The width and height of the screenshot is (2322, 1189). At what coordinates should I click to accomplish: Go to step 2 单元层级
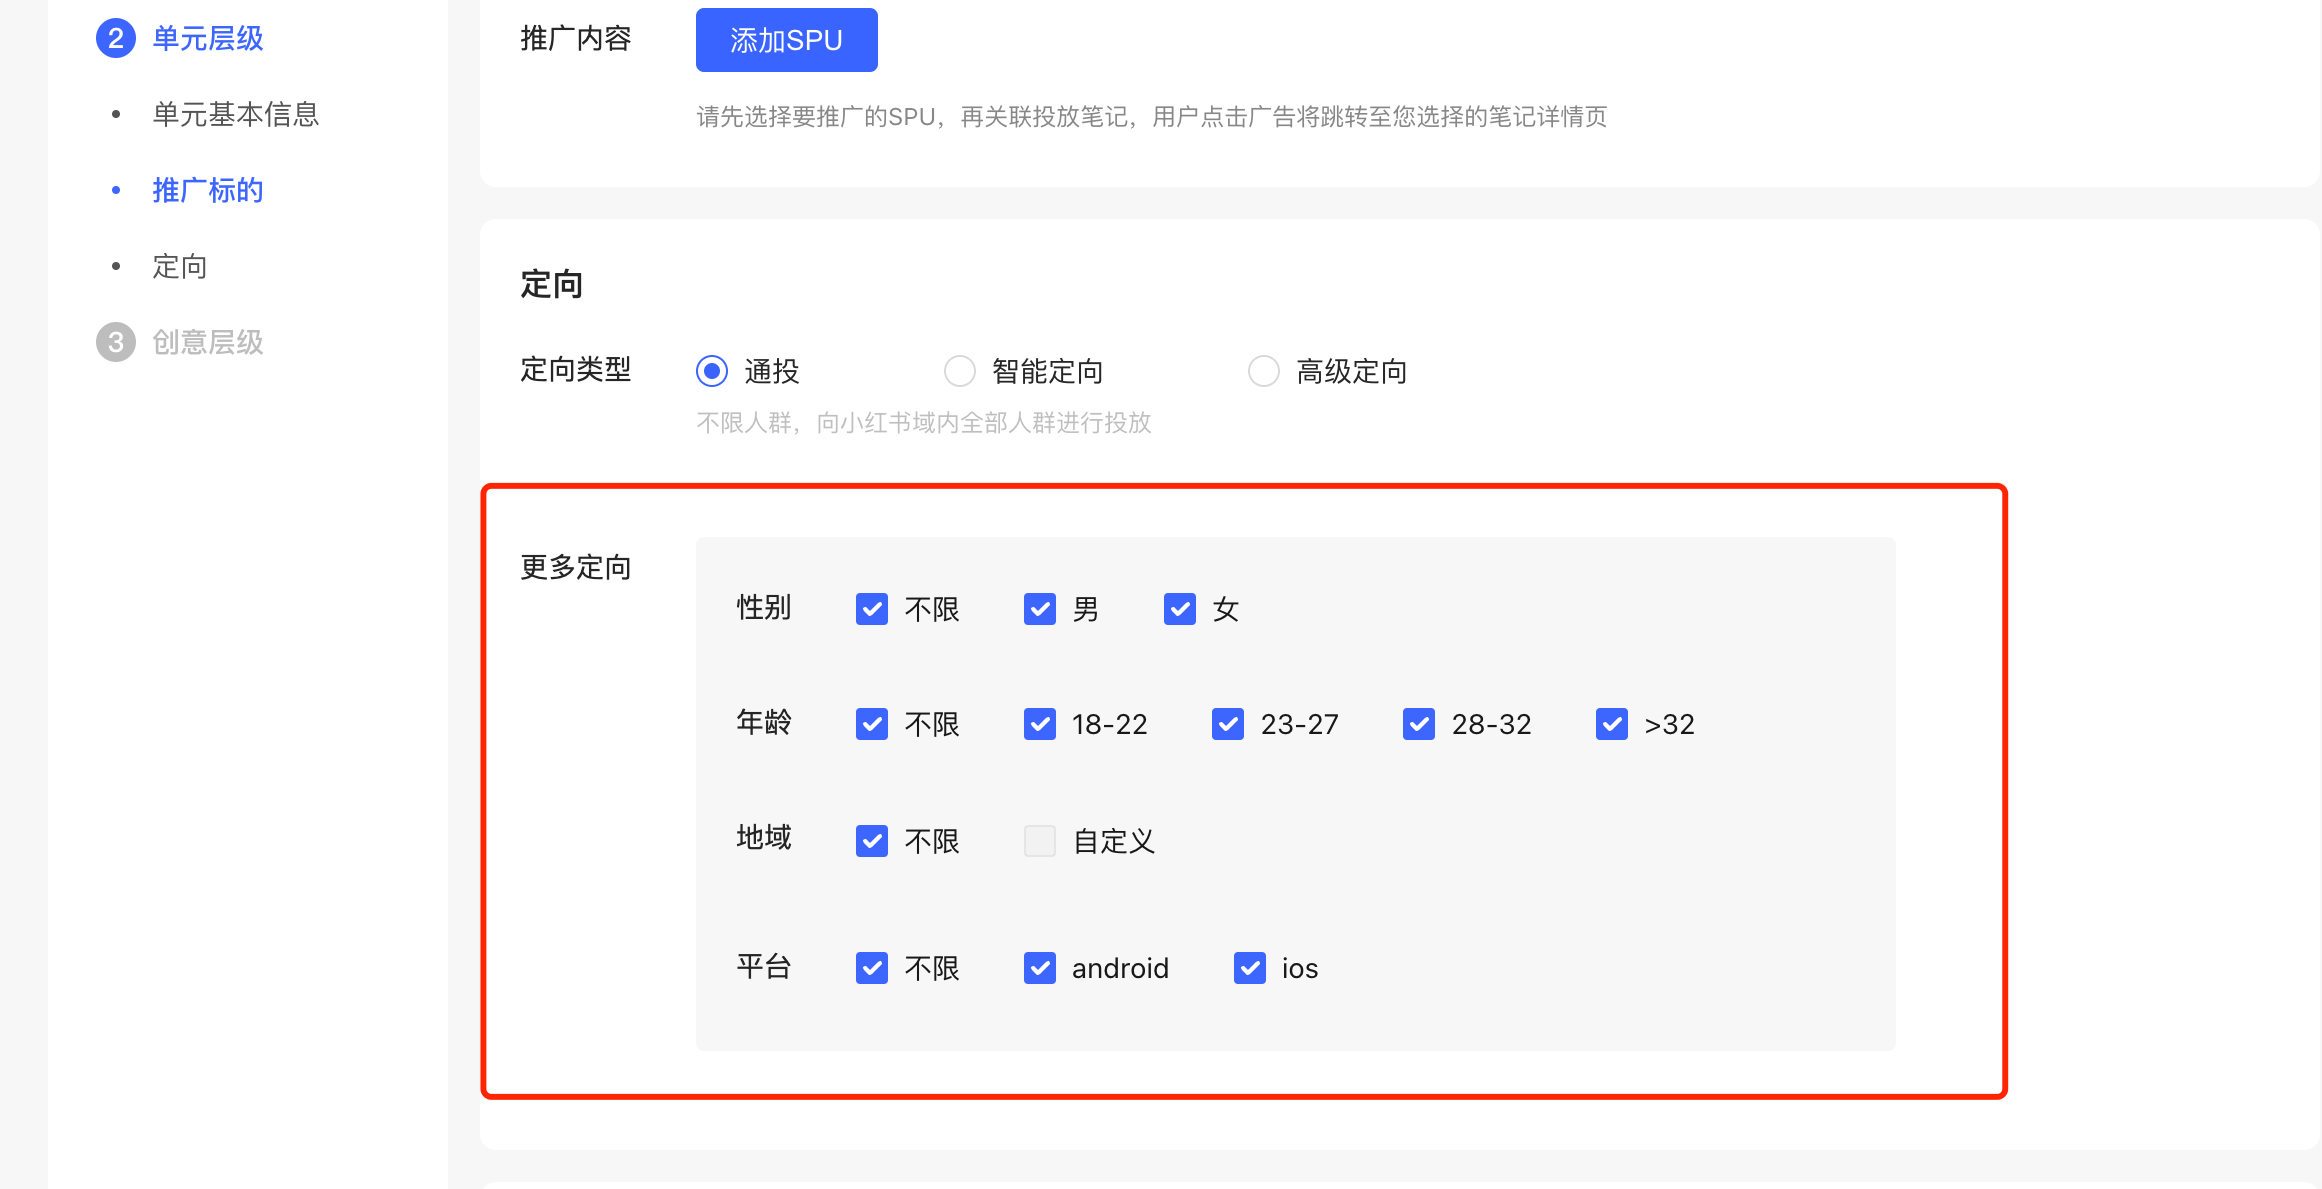(x=180, y=39)
